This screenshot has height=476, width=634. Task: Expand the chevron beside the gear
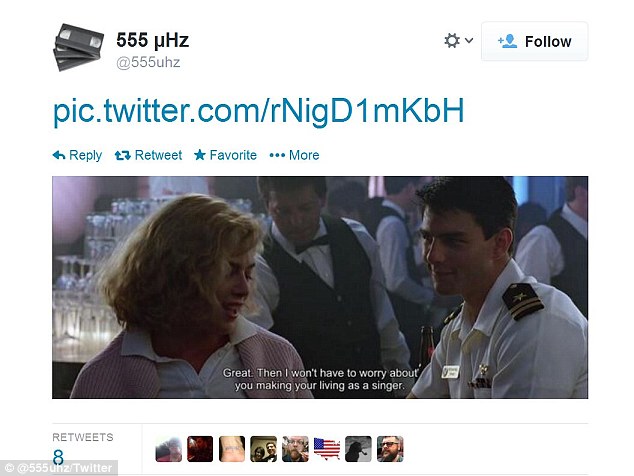tap(469, 40)
